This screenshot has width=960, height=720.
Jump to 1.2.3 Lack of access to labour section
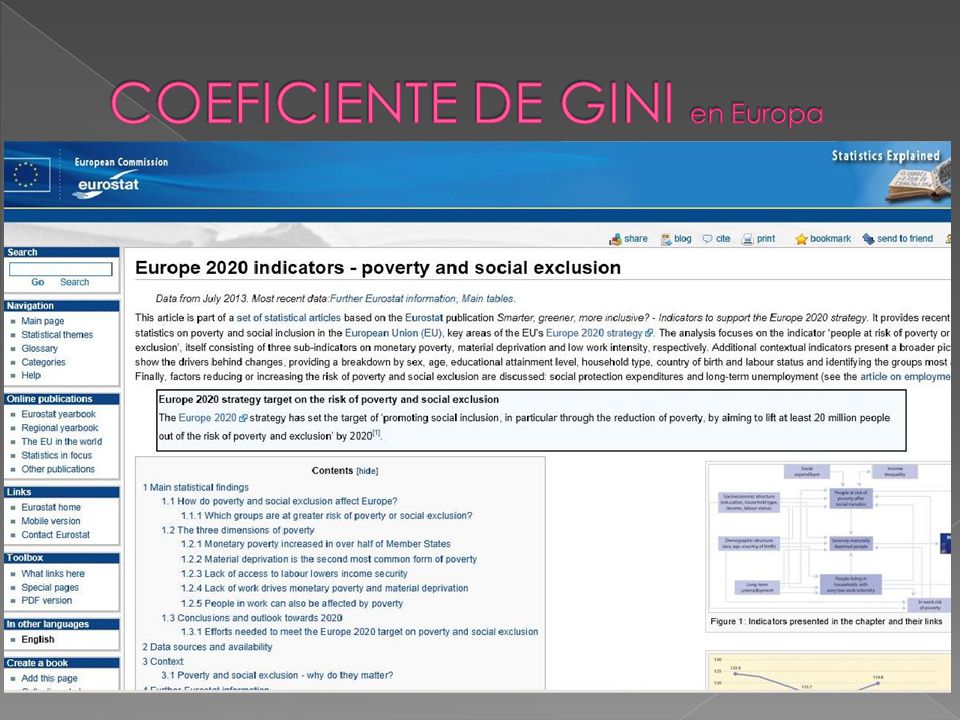294,574
